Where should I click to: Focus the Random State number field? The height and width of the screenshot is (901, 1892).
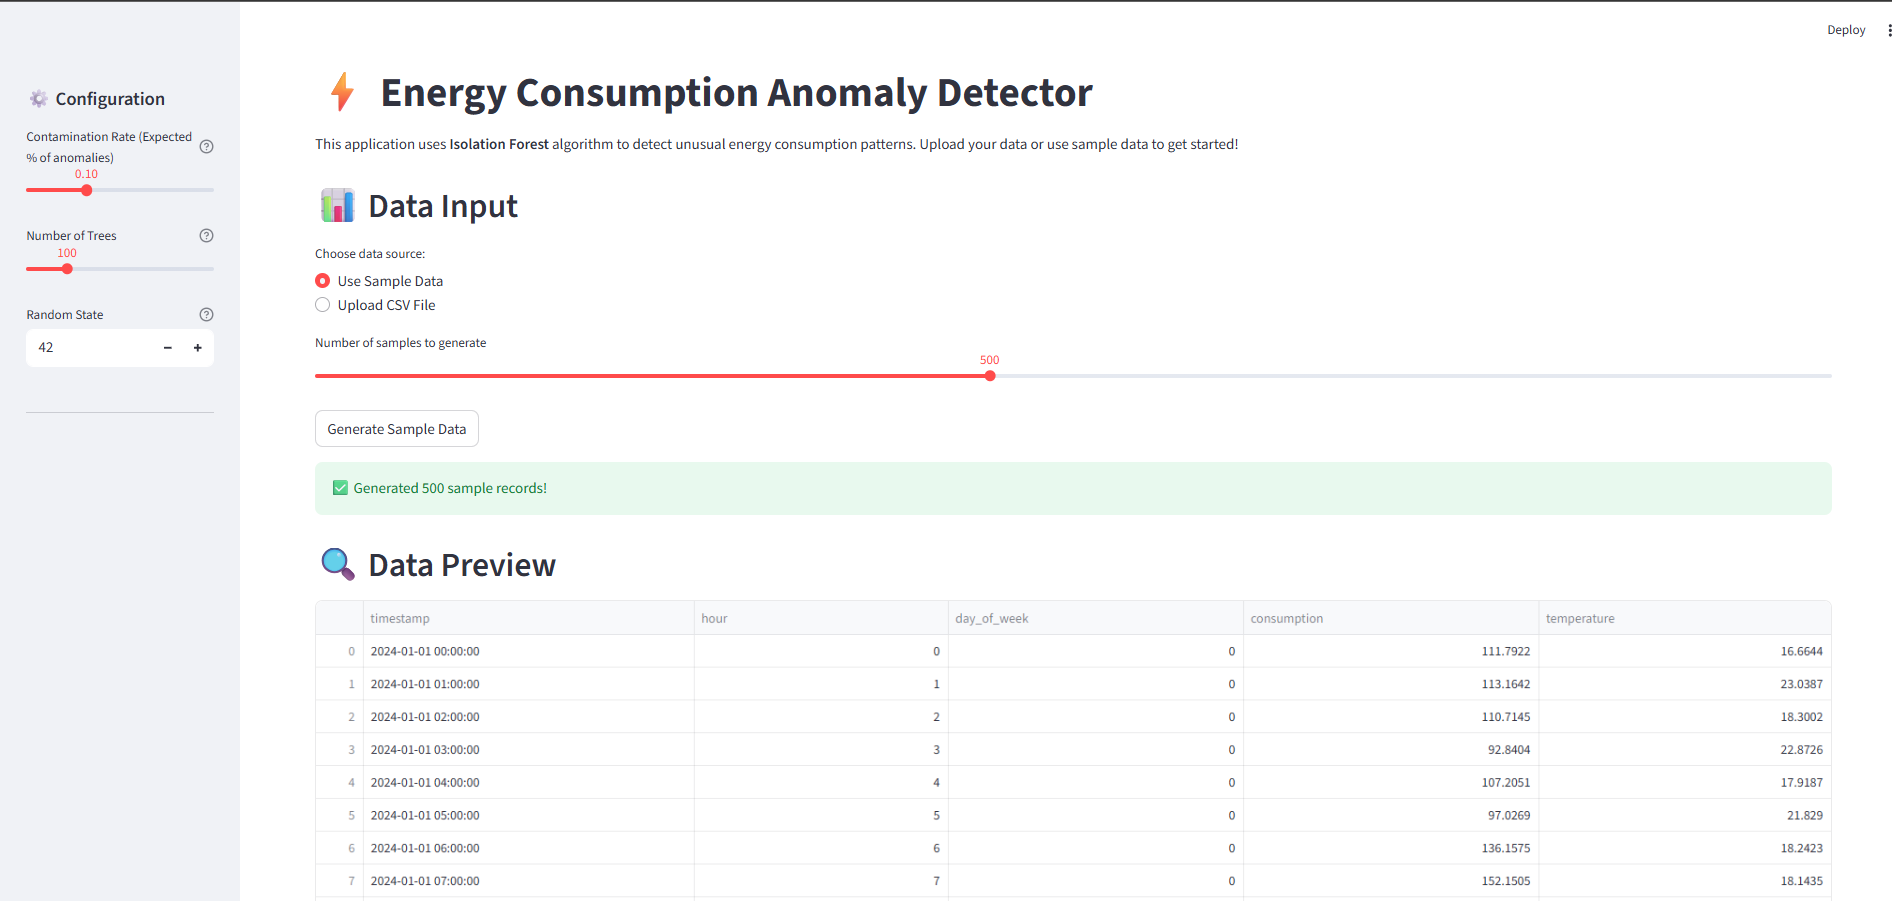click(x=90, y=348)
